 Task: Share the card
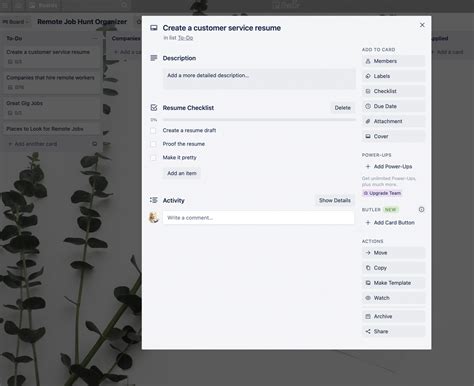click(x=393, y=331)
